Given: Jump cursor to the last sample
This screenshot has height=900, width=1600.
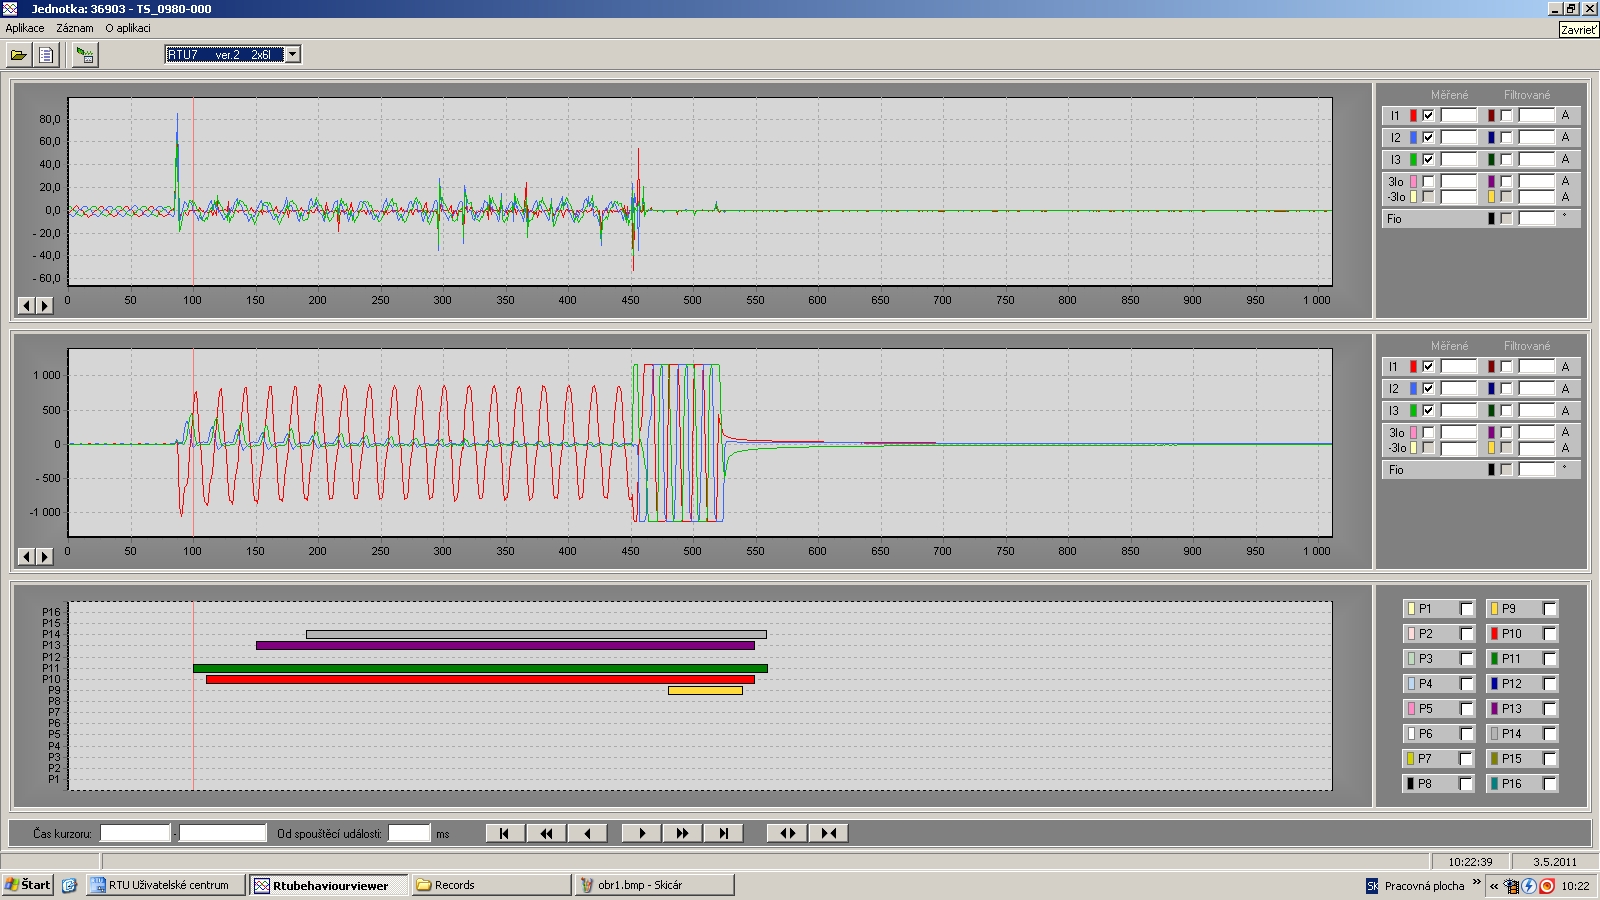Looking at the screenshot, I should click(x=723, y=833).
